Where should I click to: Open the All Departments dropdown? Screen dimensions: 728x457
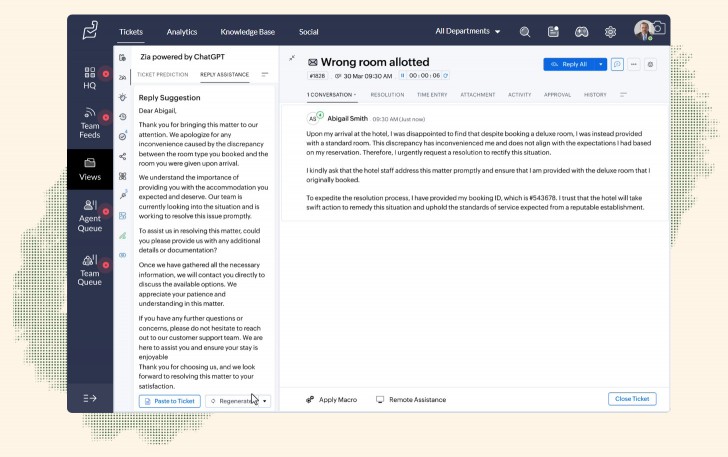[x=468, y=31]
